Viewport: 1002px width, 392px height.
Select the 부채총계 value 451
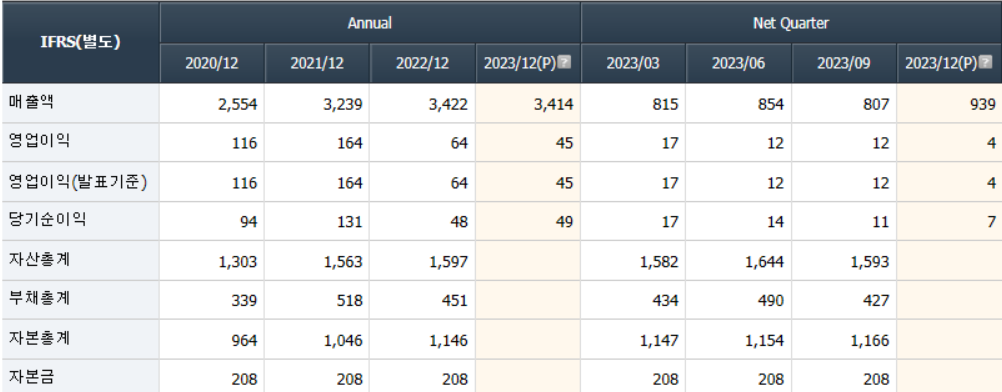(x=456, y=301)
